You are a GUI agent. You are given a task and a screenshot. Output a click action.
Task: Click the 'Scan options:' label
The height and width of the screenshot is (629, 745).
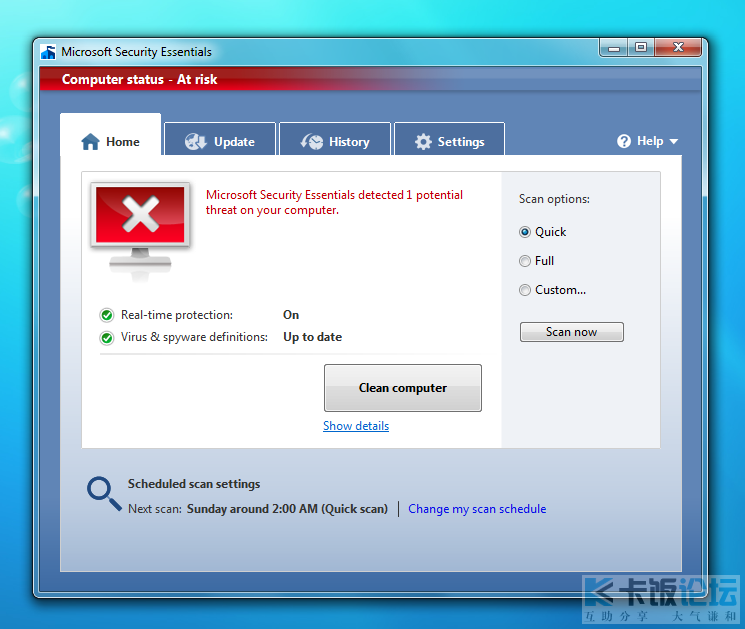pos(554,199)
